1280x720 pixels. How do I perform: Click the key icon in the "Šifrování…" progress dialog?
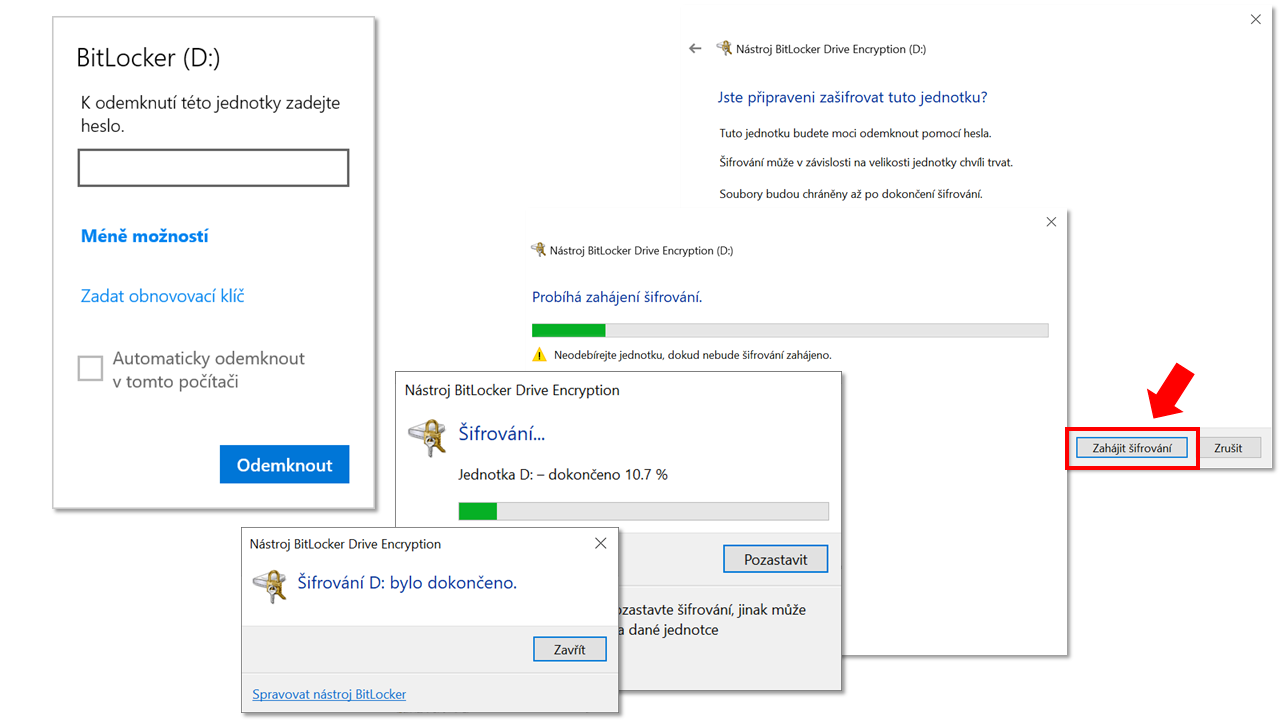[428, 438]
